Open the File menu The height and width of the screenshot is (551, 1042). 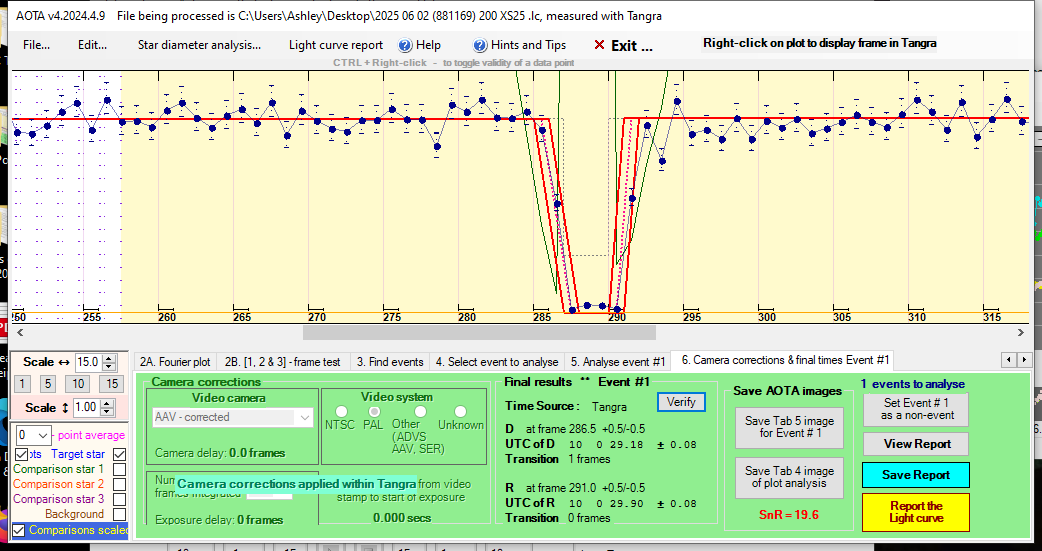coord(36,45)
